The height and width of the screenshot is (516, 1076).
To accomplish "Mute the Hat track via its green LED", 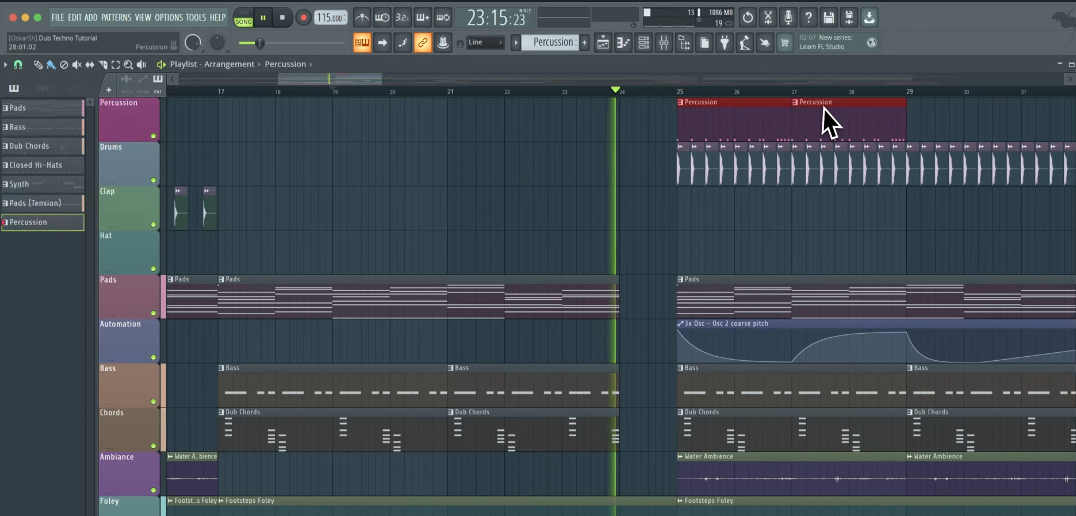I will 153,269.
